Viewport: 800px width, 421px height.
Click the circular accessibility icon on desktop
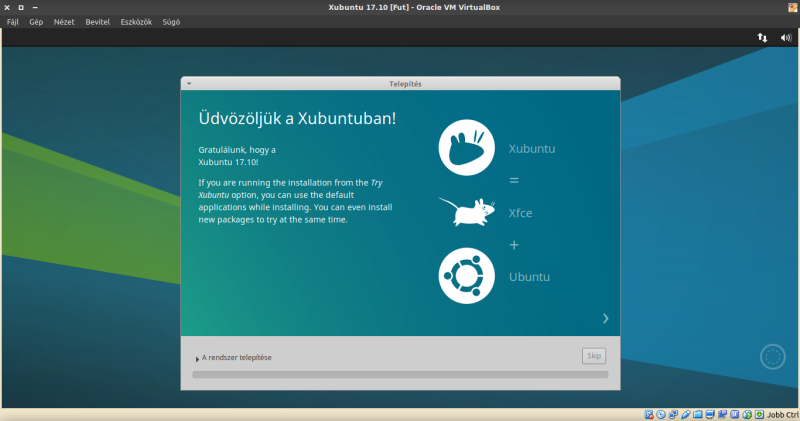772,356
